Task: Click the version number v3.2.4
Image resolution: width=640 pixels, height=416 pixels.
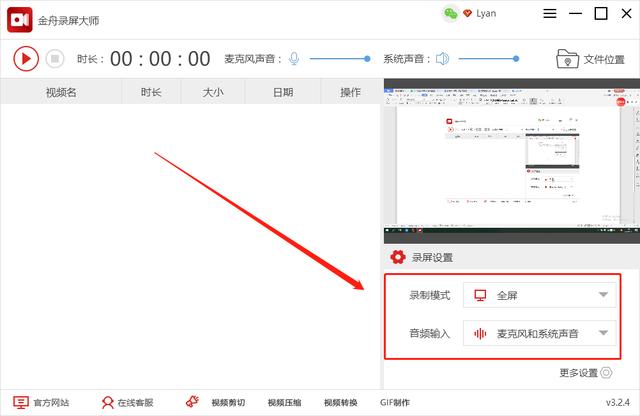Action: 618,403
